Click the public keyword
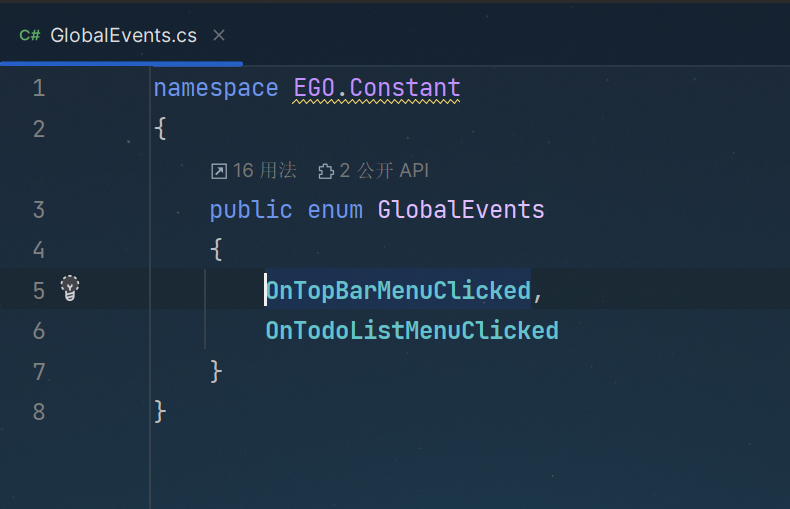The height and width of the screenshot is (509, 790). coord(251,209)
